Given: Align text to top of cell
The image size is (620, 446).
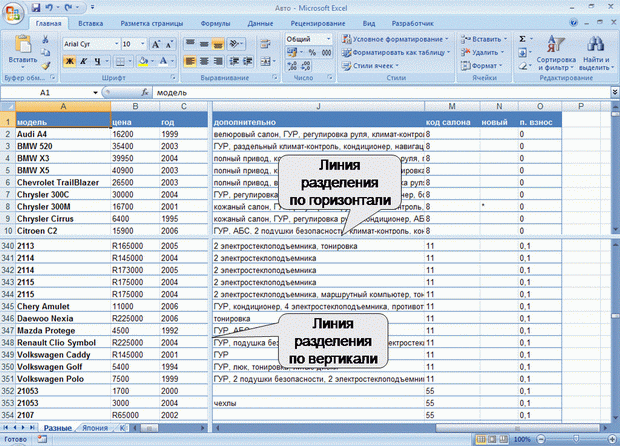Looking at the screenshot, I should [190, 43].
